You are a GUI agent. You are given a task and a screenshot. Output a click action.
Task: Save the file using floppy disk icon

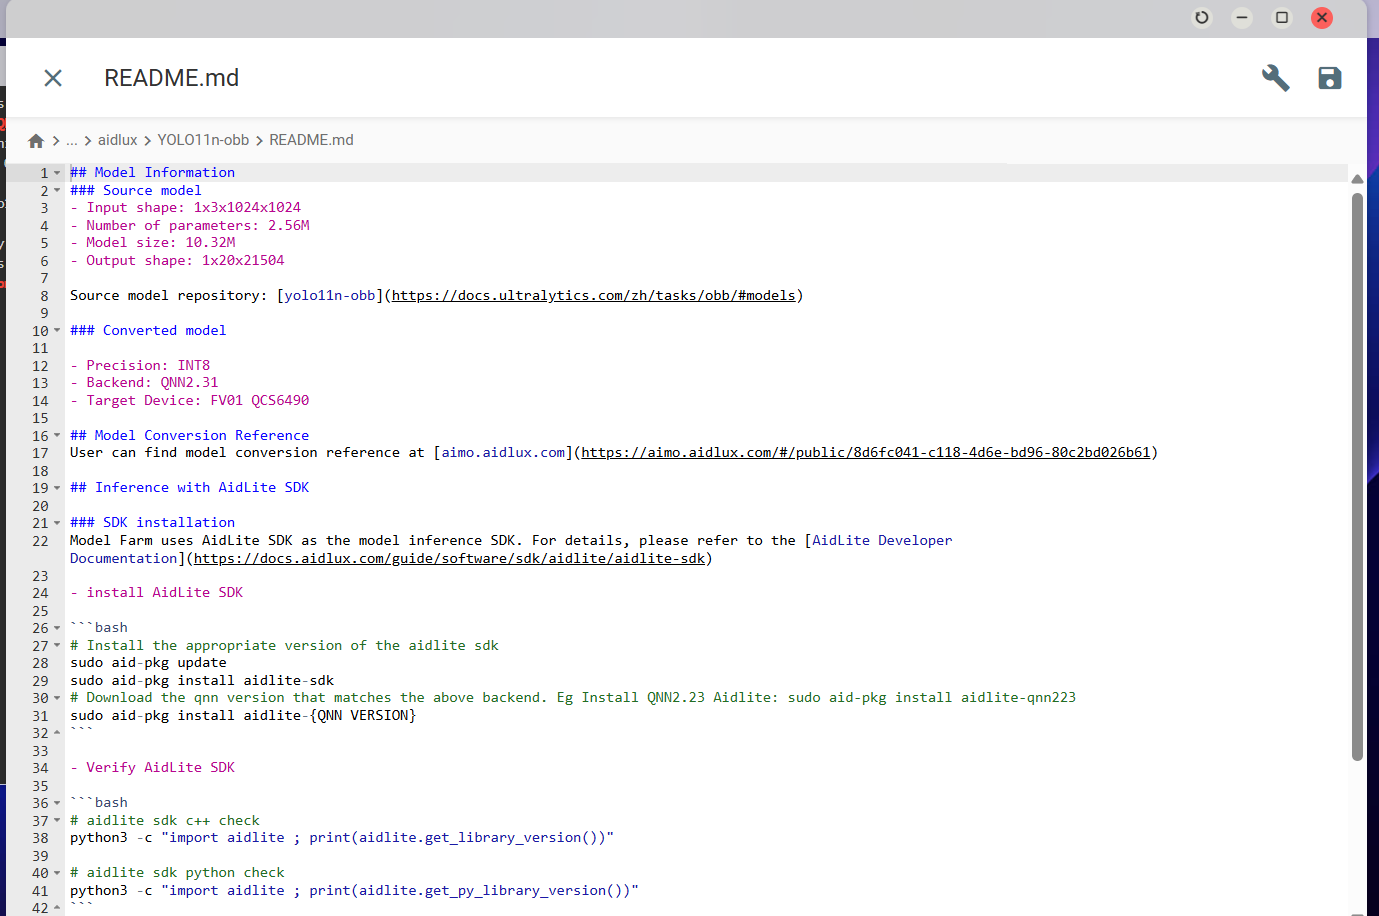tap(1329, 78)
